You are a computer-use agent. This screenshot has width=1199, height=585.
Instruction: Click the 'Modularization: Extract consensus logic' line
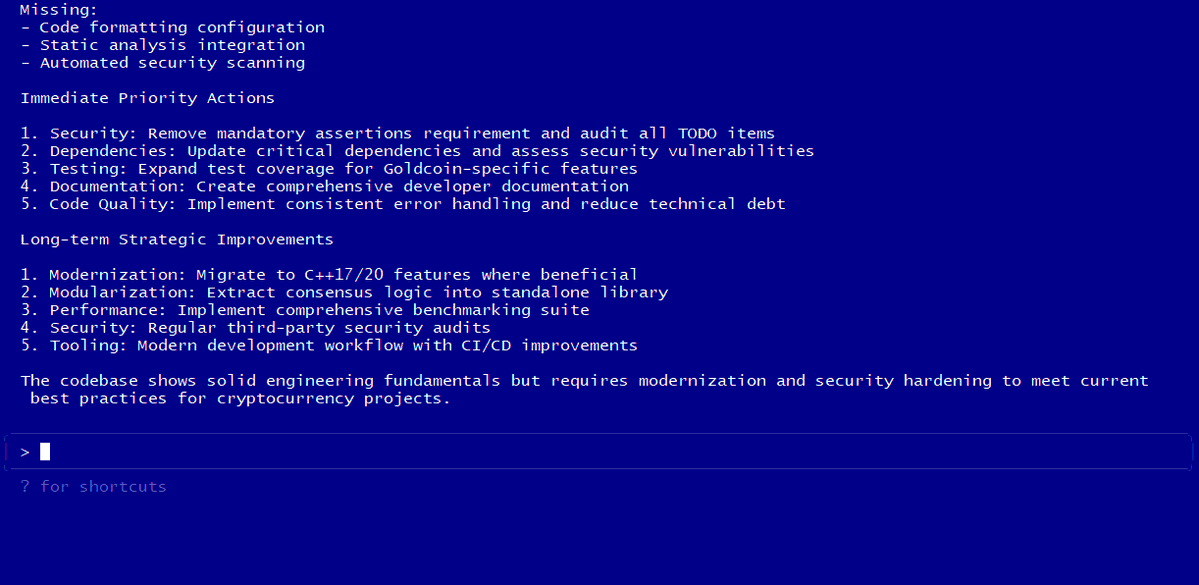(344, 292)
